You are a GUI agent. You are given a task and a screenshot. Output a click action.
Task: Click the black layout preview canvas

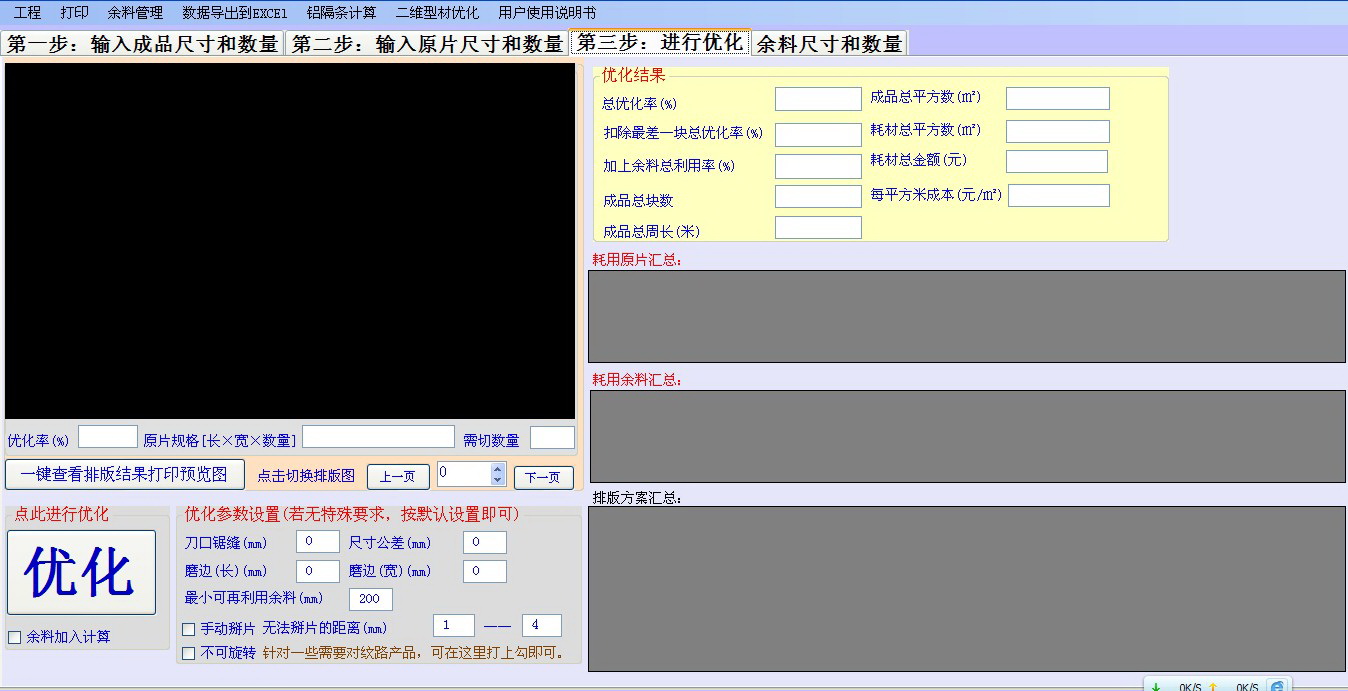(x=290, y=240)
